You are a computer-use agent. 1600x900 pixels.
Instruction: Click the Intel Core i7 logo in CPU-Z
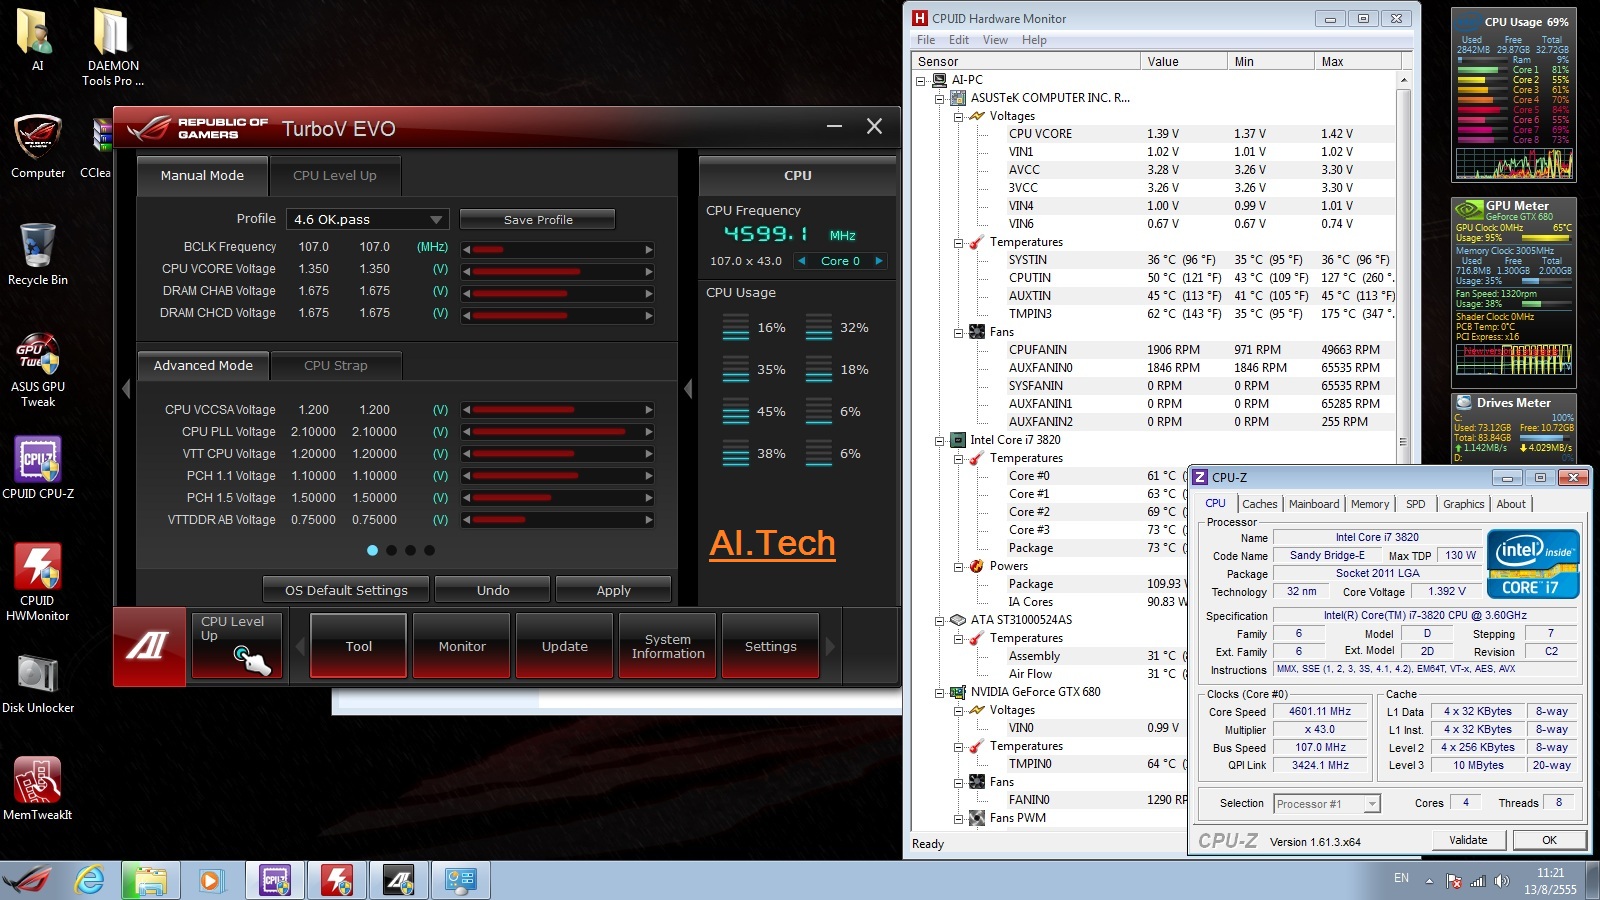point(1533,564)
